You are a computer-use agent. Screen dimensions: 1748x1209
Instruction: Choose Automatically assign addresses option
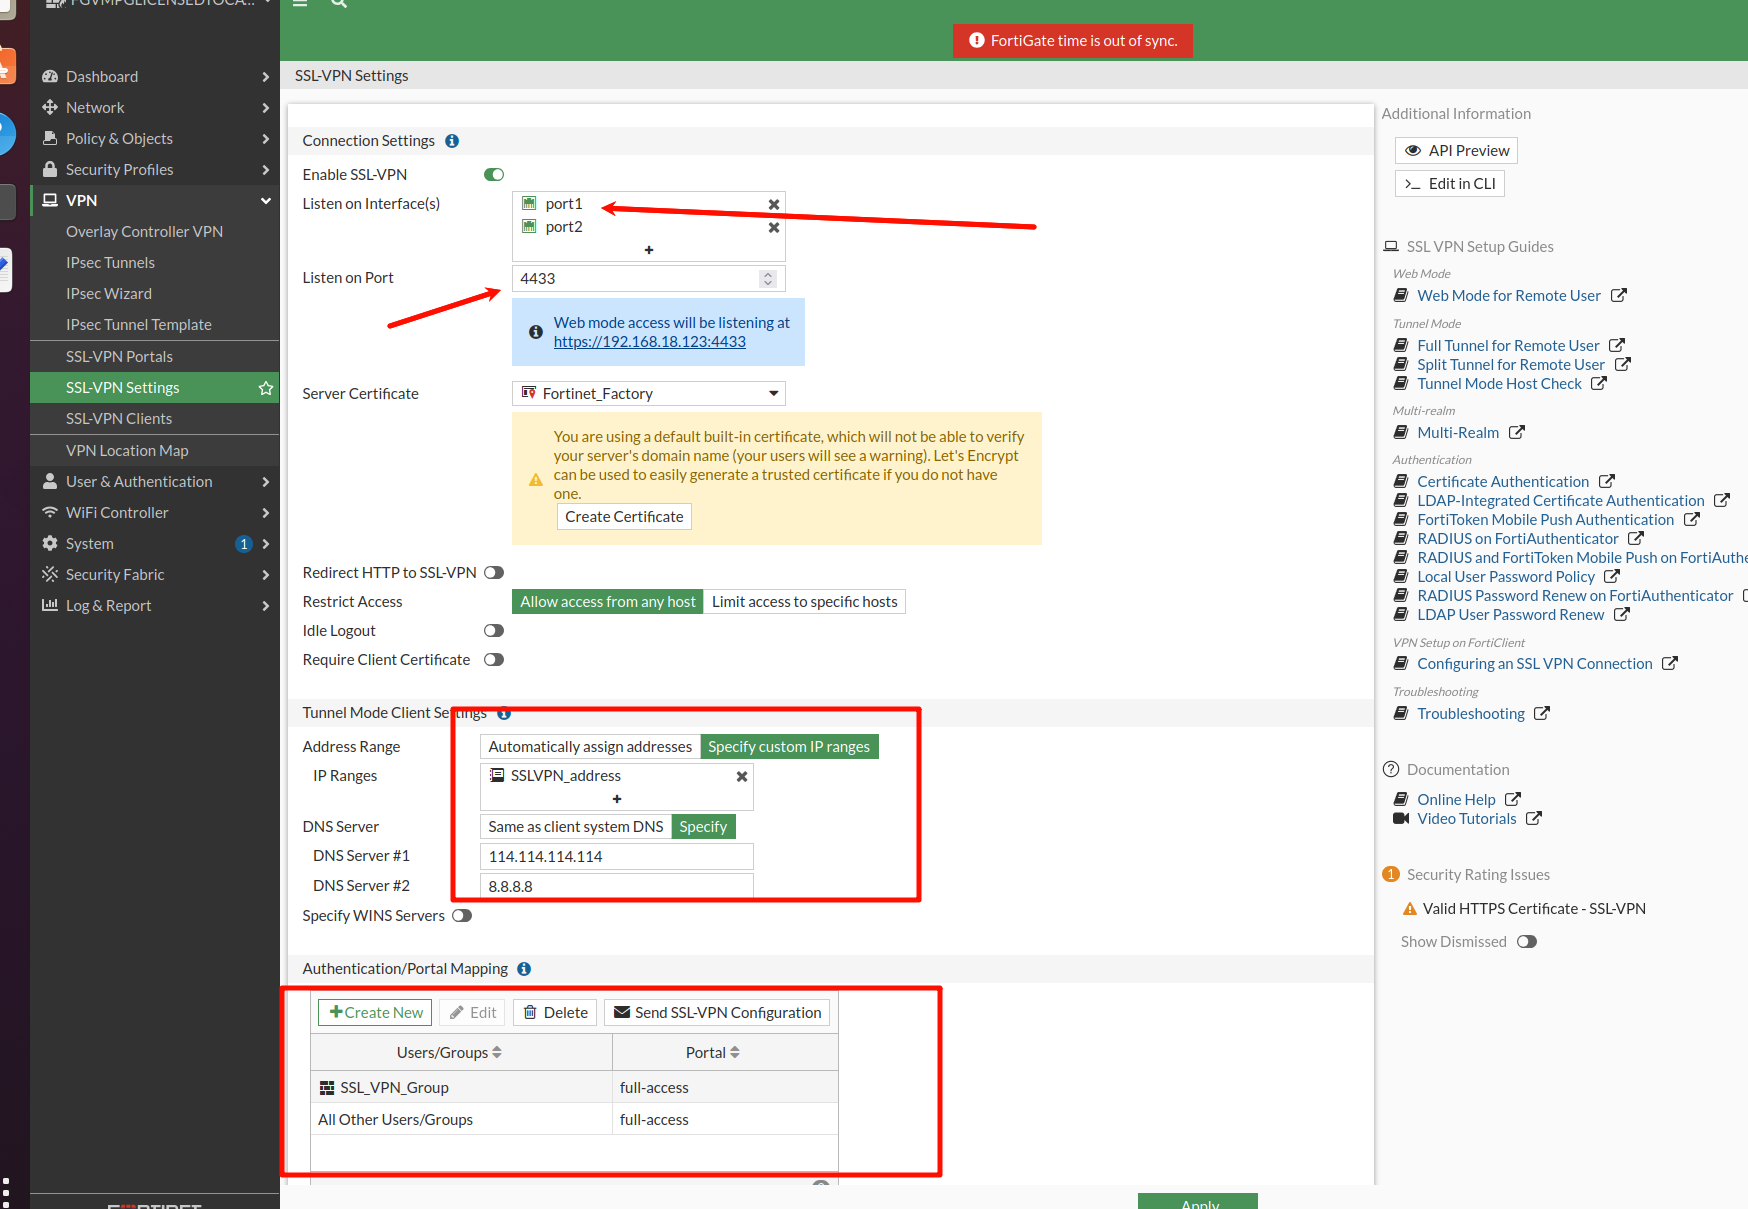coord(590,747)
